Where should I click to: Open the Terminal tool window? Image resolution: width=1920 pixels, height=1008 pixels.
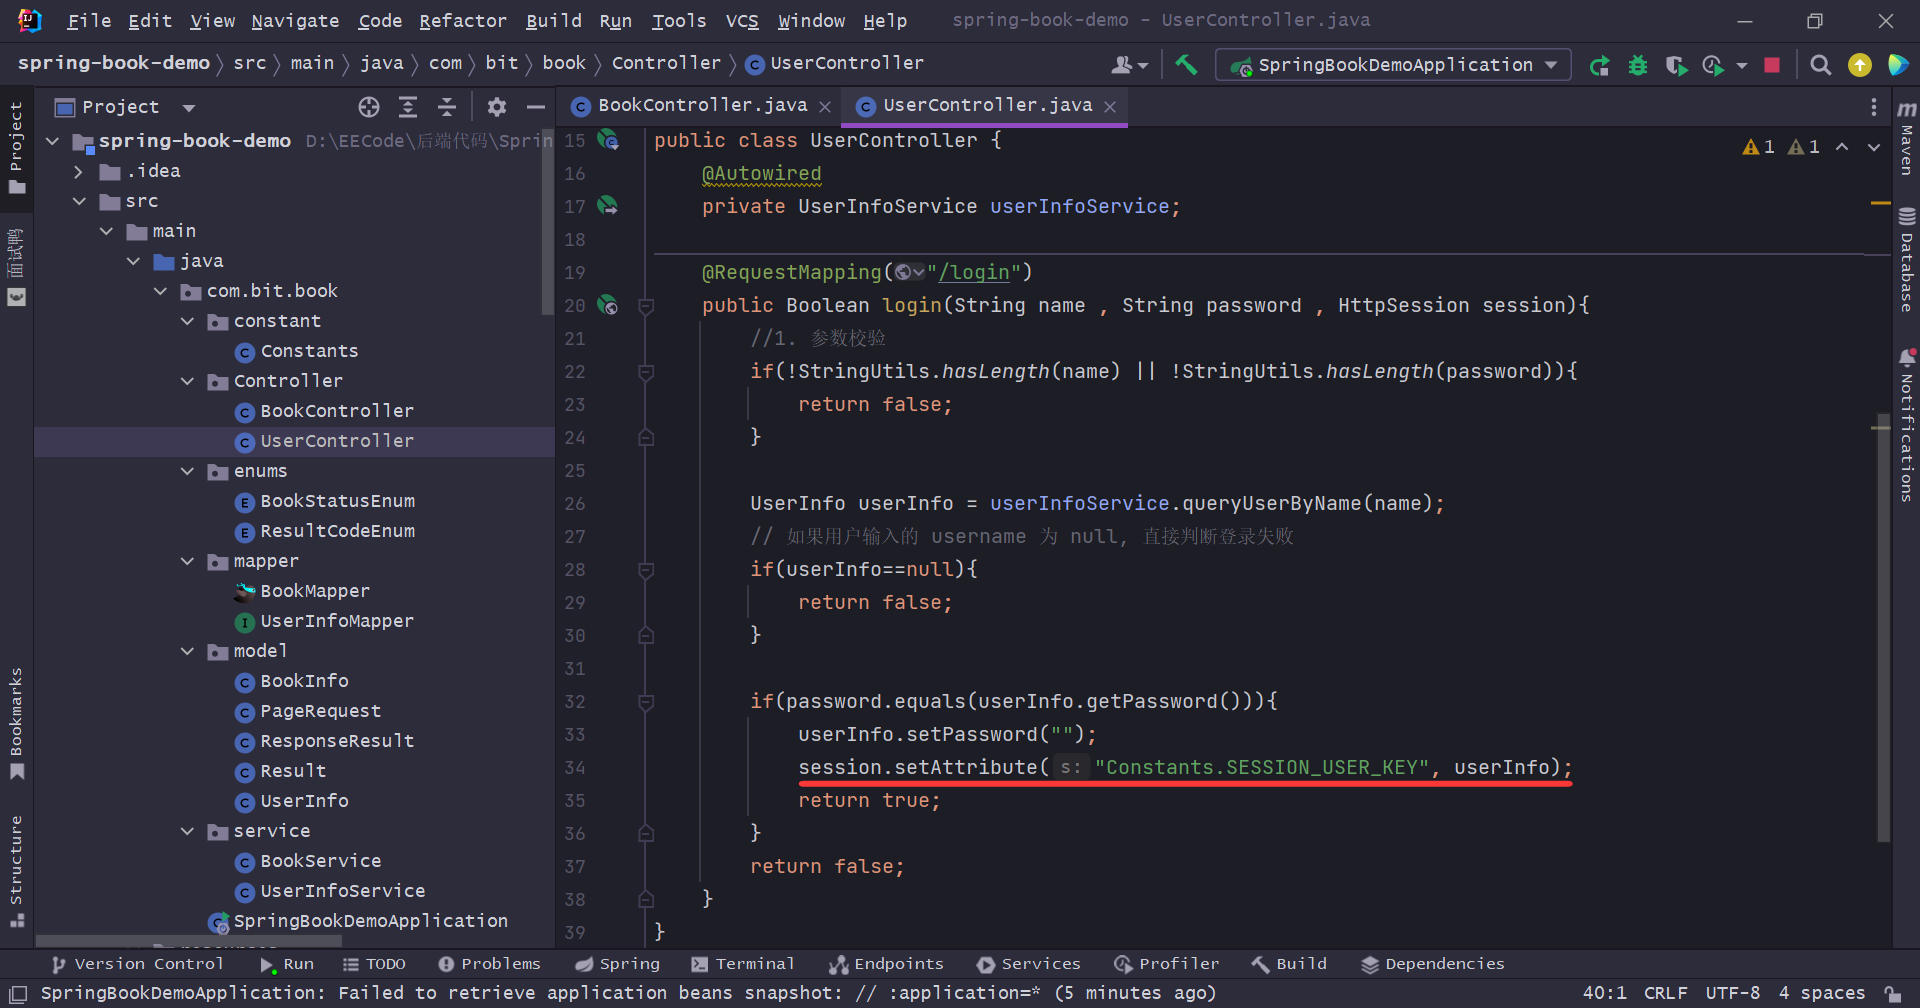742,964
